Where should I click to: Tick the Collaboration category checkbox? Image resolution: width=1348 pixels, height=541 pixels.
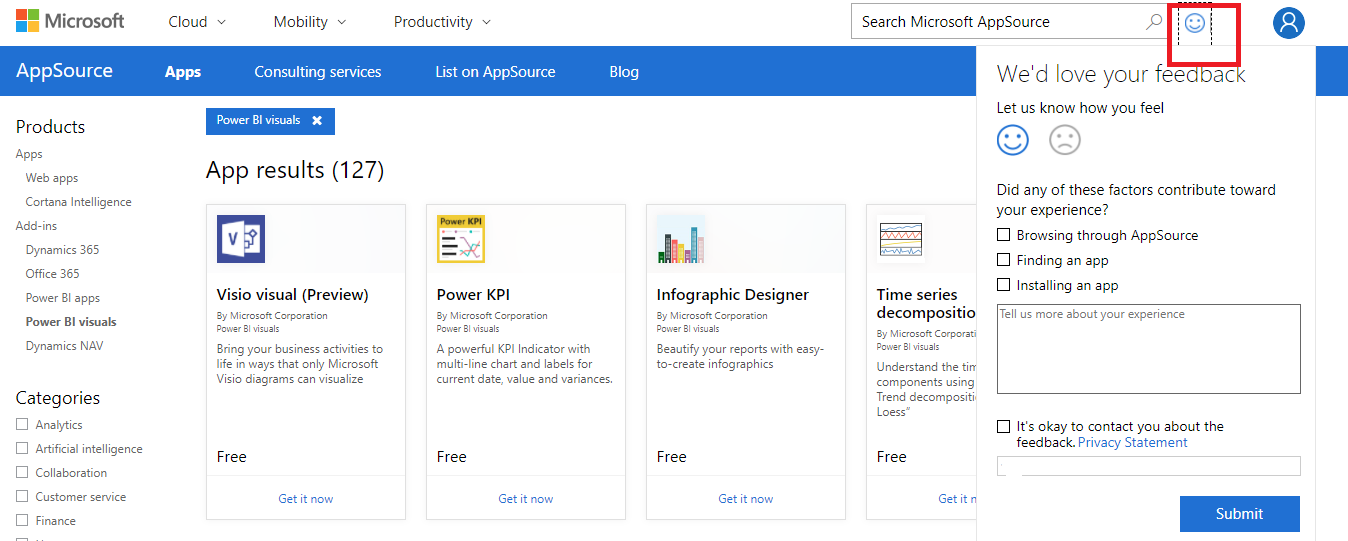(22, 472)
